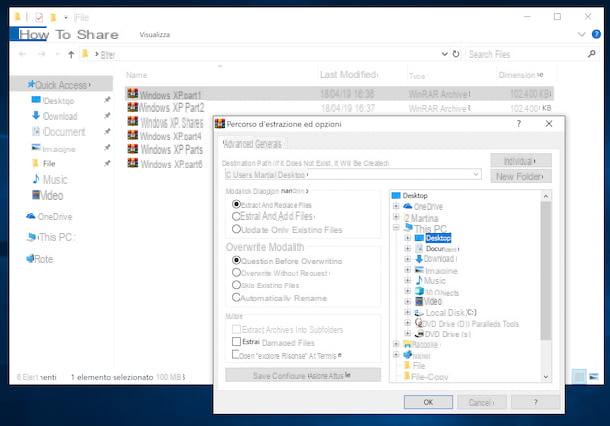The height and width of the screenshot is (426, 610).
Task: Click the Windows XP.part6 archive icon
Action: point(133,163)
